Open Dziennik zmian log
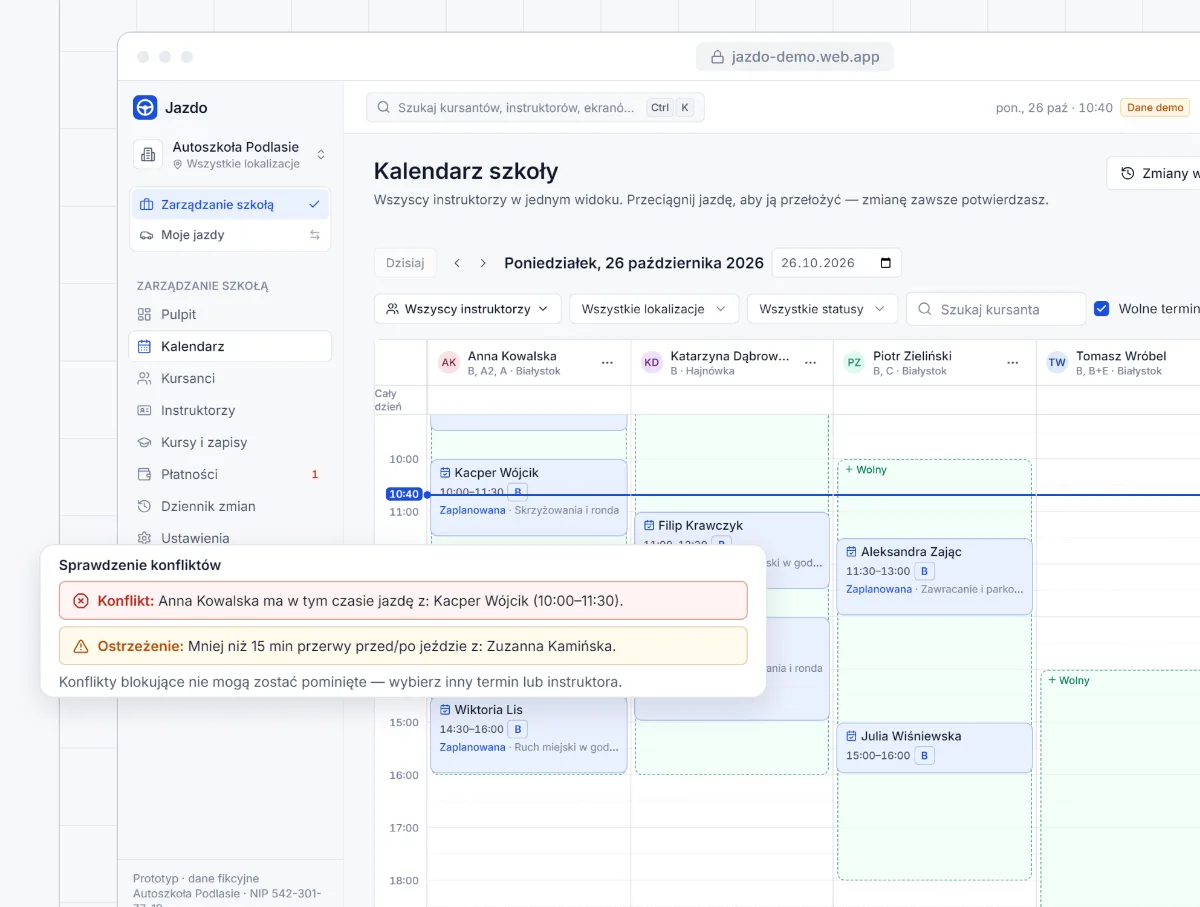Viewport: 1200px width, 907px height. pyautogui.click(x=231, y=506)
